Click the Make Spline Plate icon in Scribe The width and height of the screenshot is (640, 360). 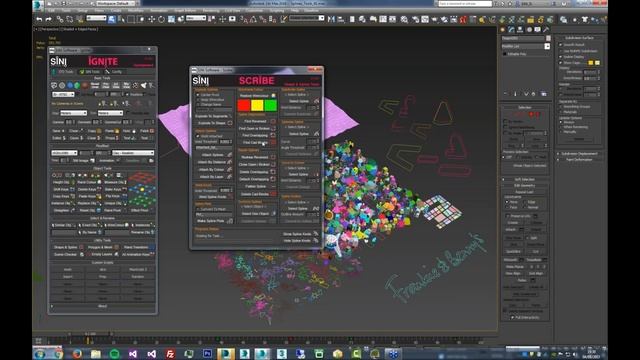click(x=230, y=221)
